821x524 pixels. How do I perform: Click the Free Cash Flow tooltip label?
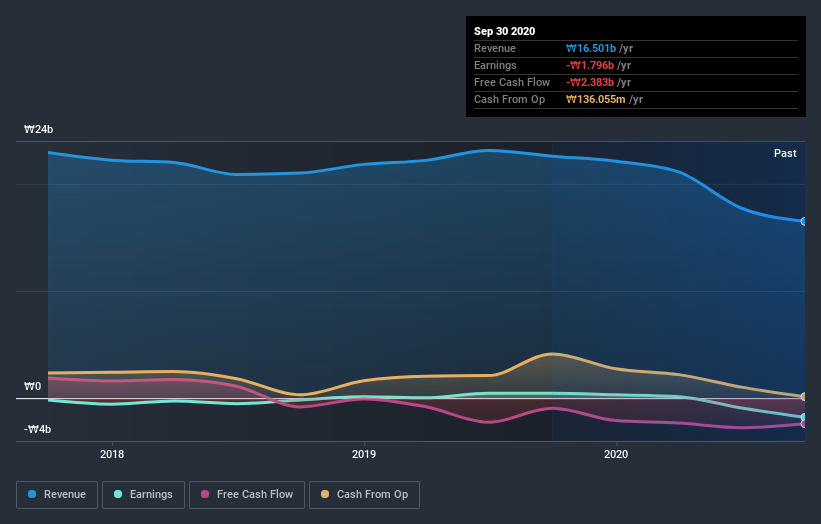(x=512, y=82)
